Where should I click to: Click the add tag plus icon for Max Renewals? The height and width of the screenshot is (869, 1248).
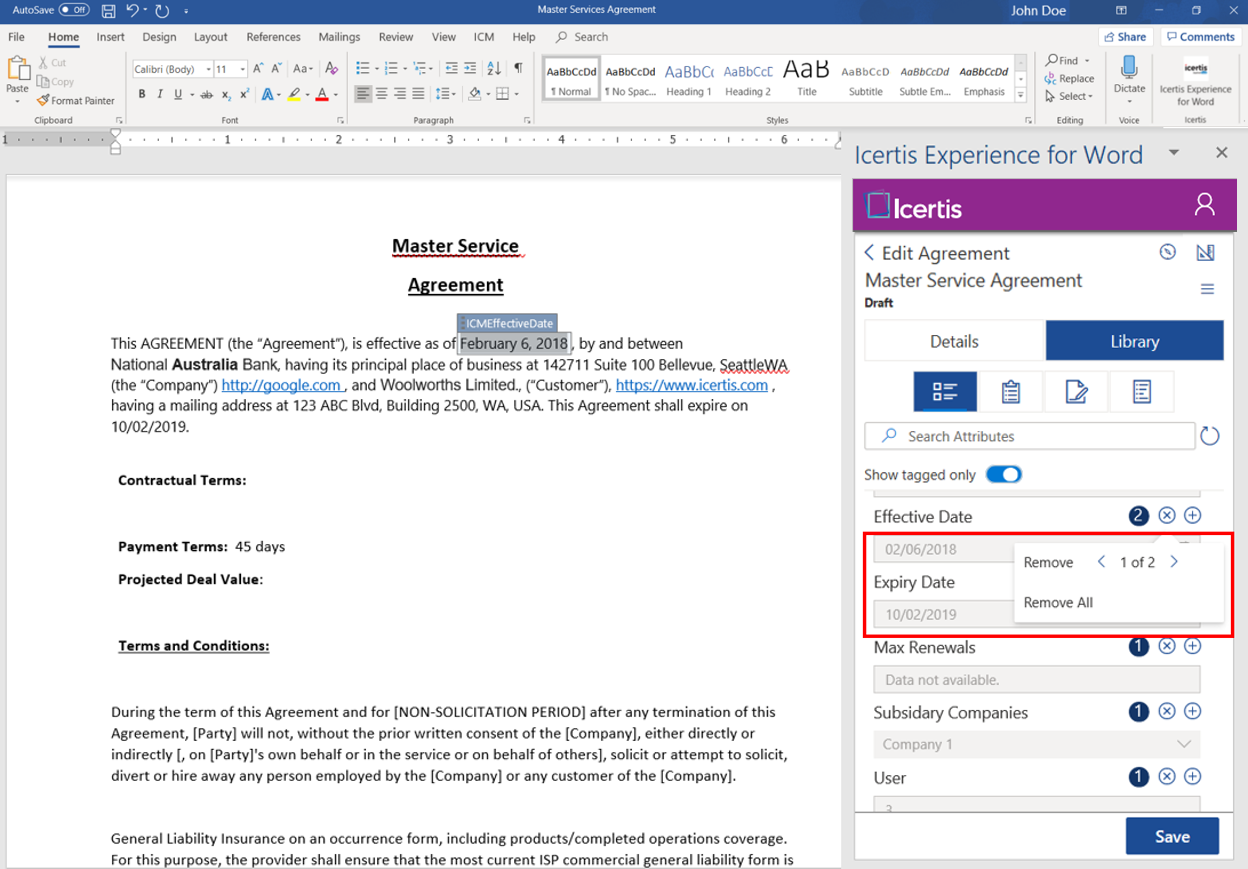(1192, 647)
